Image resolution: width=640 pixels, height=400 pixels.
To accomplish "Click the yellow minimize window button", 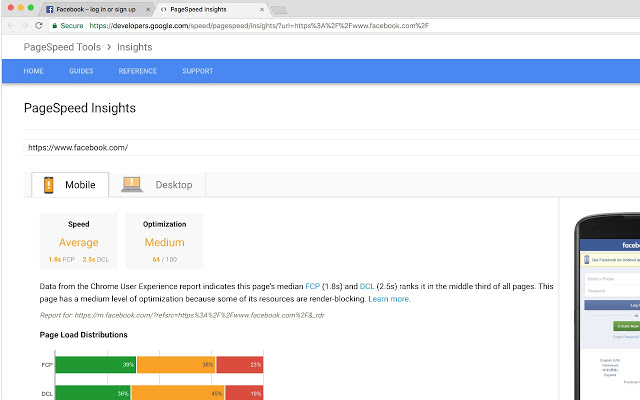I will click(x=21, y=7).
